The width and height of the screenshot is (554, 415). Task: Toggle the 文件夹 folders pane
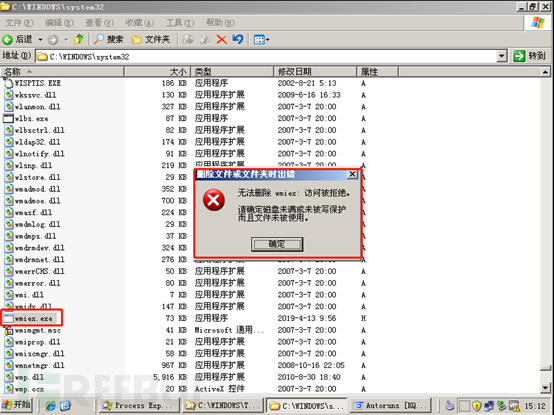[151, 40]
